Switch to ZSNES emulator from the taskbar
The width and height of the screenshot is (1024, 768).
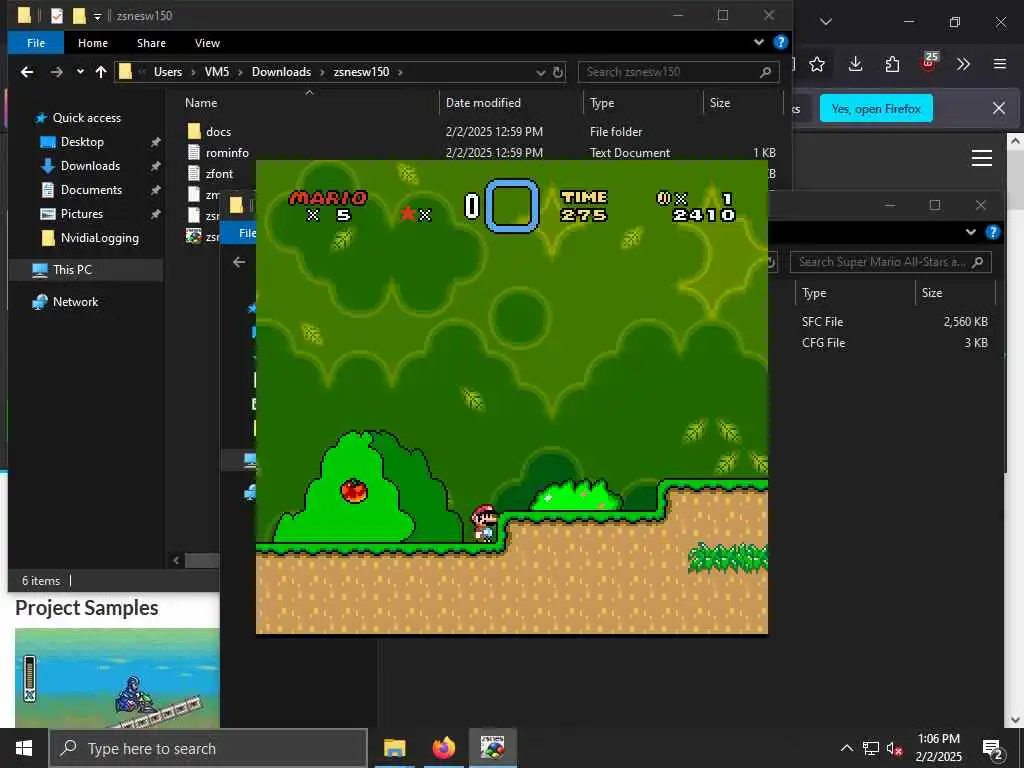pyautogui.click(x=492, y=748)
